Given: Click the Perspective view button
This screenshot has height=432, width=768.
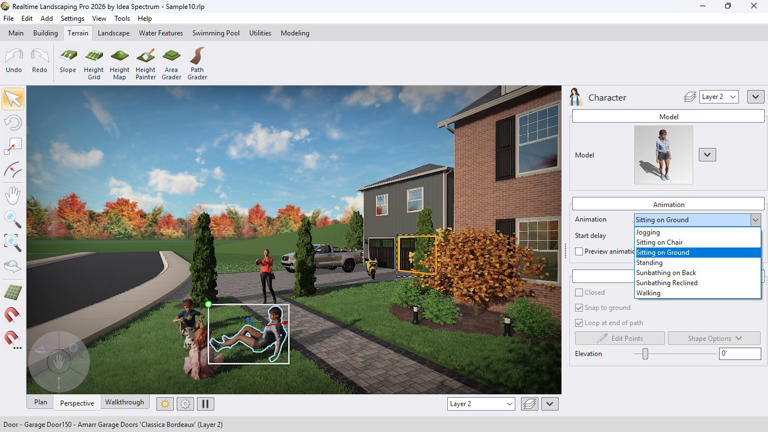Looking at the screenshot, I should [x=77, y=403].
